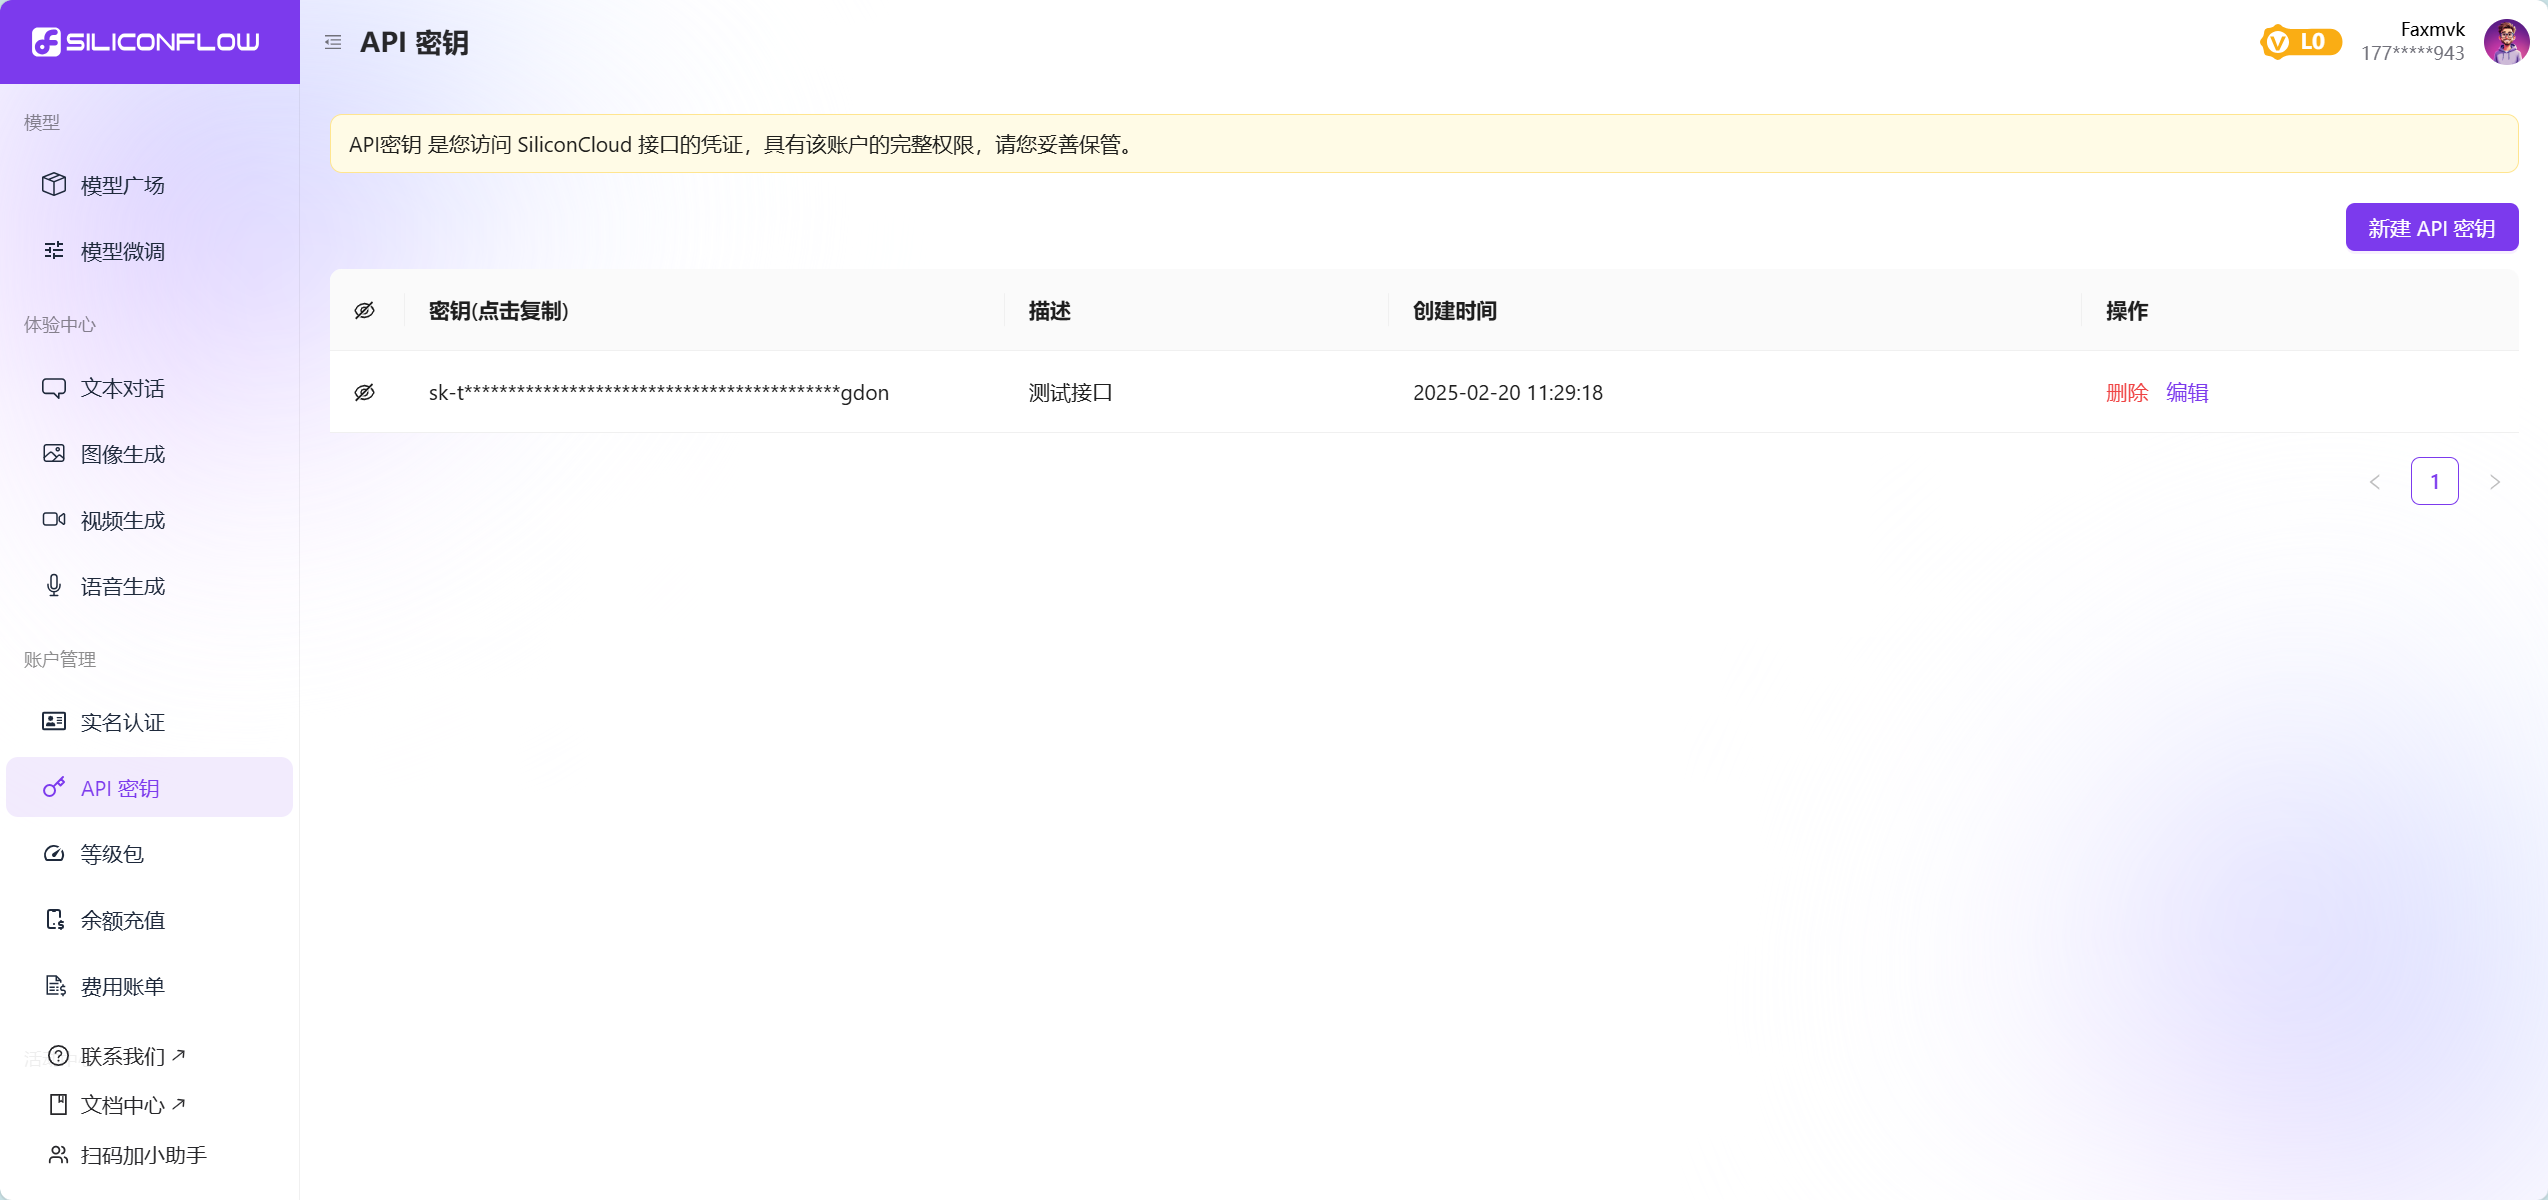Select 实名认证 in sidebar

[122, 722]
